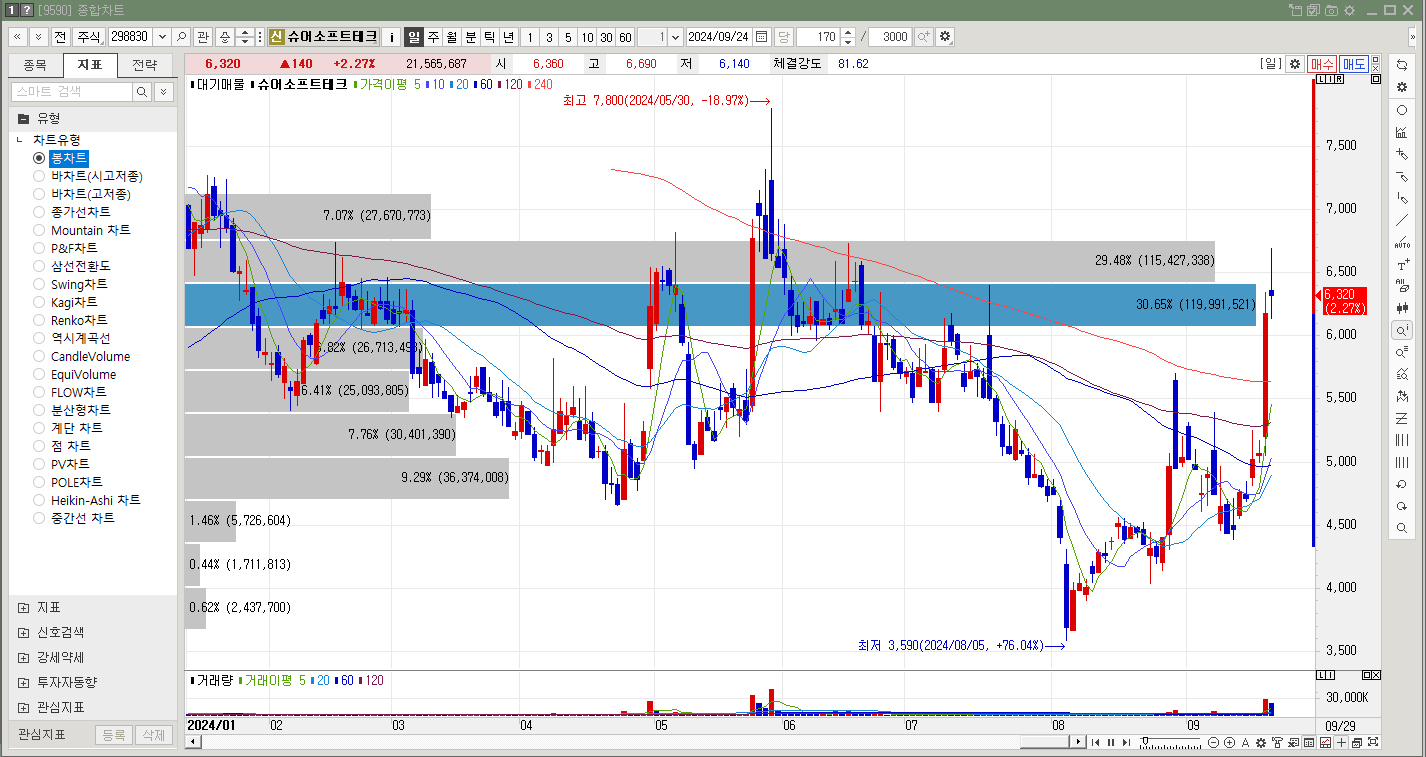Click the bottom right toolbar magnifier zoom tool

[x=1402, y=528]
